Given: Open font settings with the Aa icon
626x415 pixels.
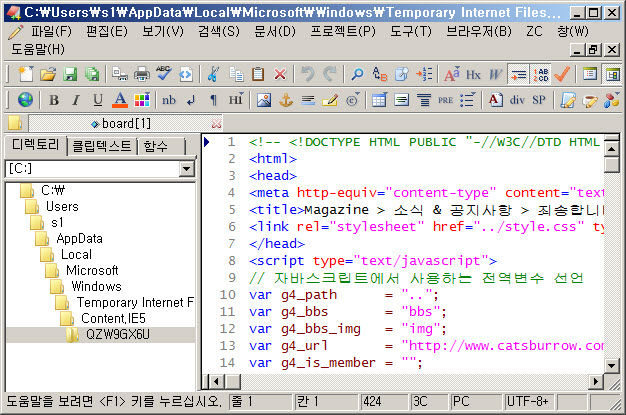Looking at the screenshot, I should pos(452,74).
